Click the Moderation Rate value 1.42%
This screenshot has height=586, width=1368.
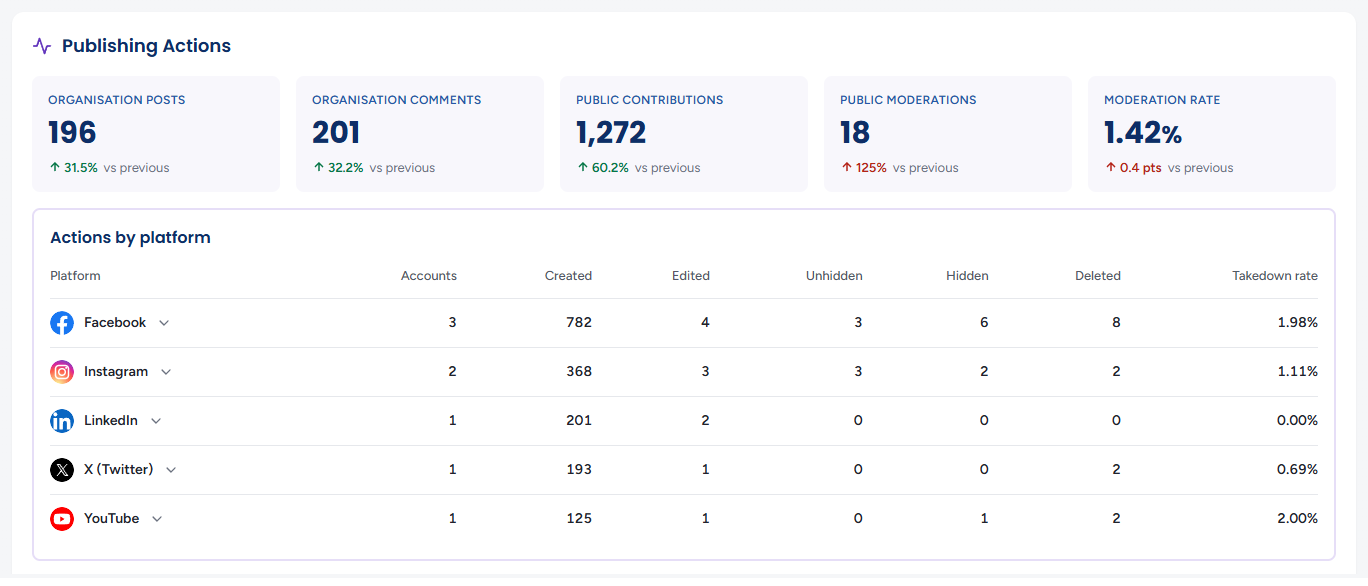[1143, 133]
